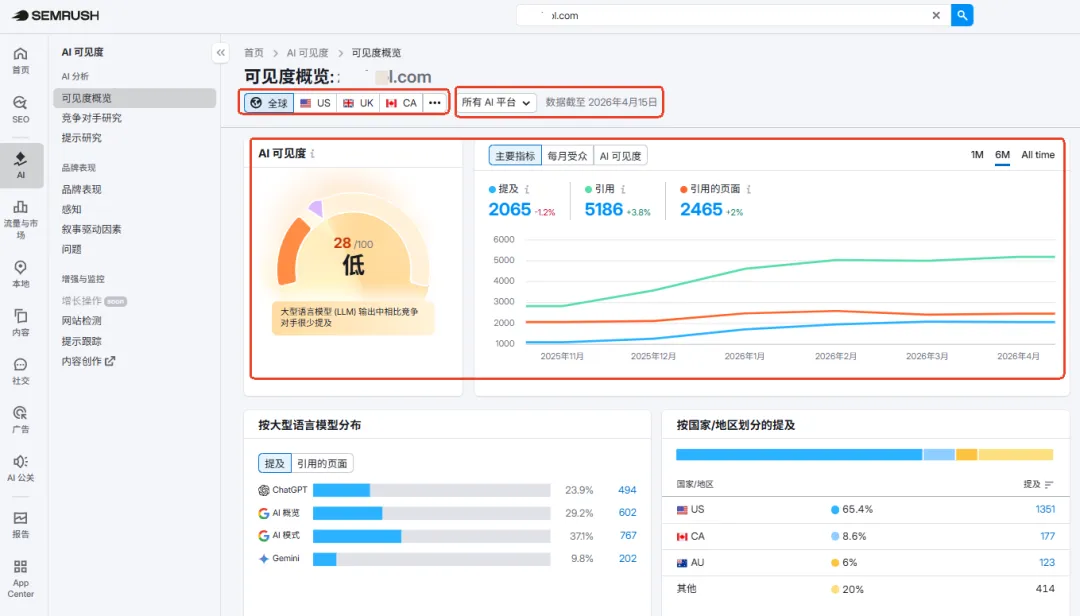1080x616 pixels.
Task: Select the 全球 global region filter
Action: point(269,103)
